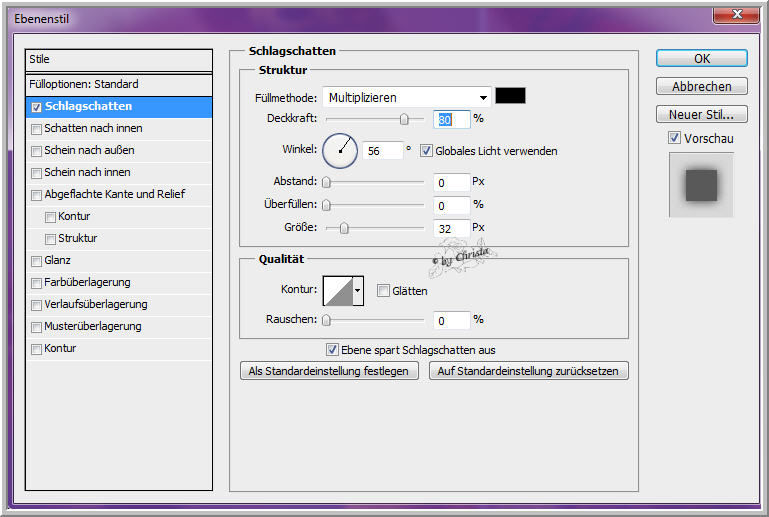Open the Kontur contour picker arrow
The image size is (769, 517).
tap(358, 290)
